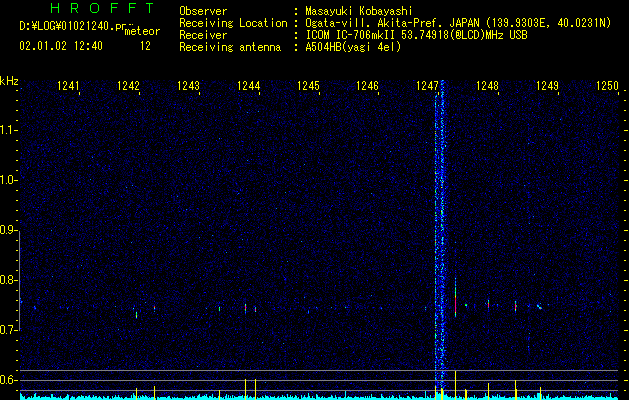The image size is (629, 400).
Task: Select the A504HB(yagi 4el) antenna value
Action: coord(353,47)
